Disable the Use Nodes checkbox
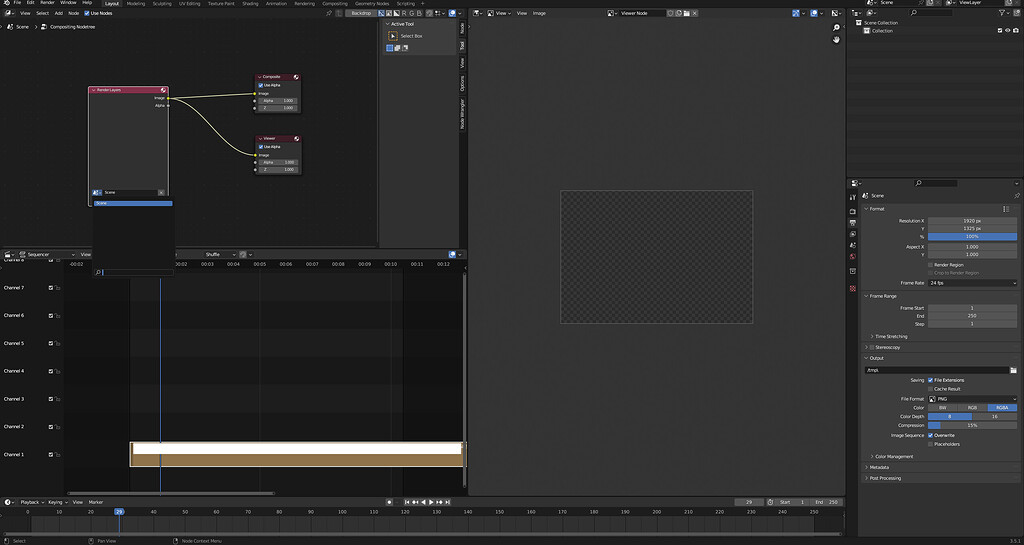This screenshot has height=545, width=1024. [x=87, y=13]
